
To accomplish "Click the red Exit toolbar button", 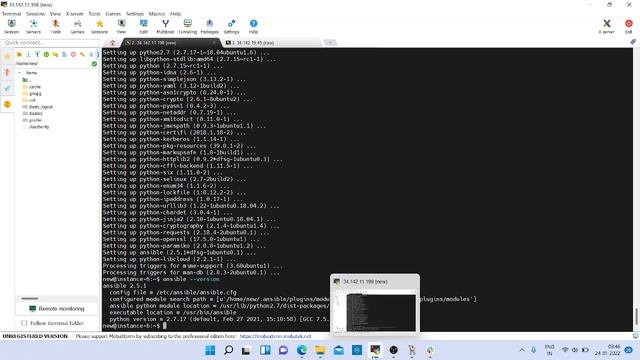I will pos(629,27).
